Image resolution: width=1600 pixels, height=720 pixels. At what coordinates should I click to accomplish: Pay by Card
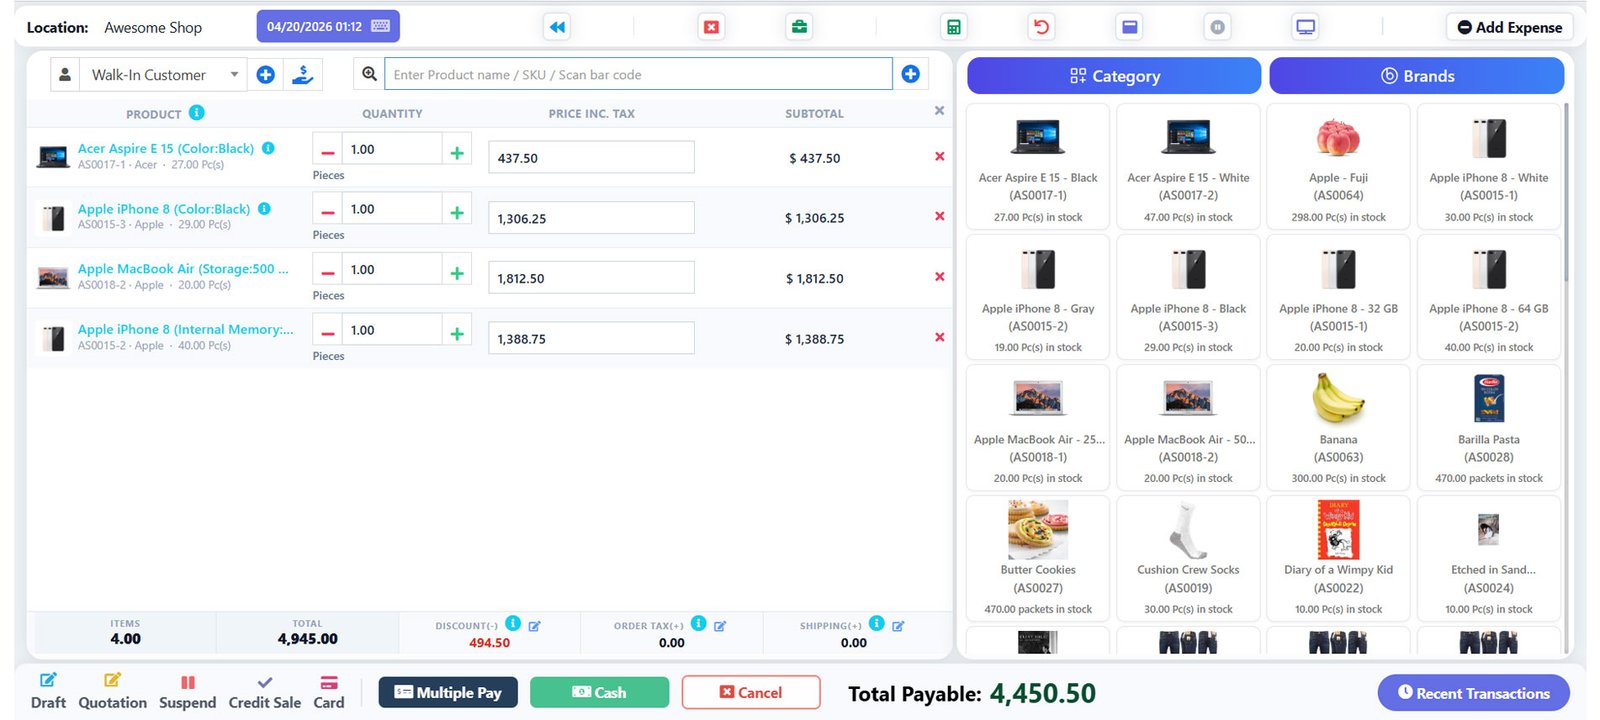pyautogui.click(x=329, y=692)
